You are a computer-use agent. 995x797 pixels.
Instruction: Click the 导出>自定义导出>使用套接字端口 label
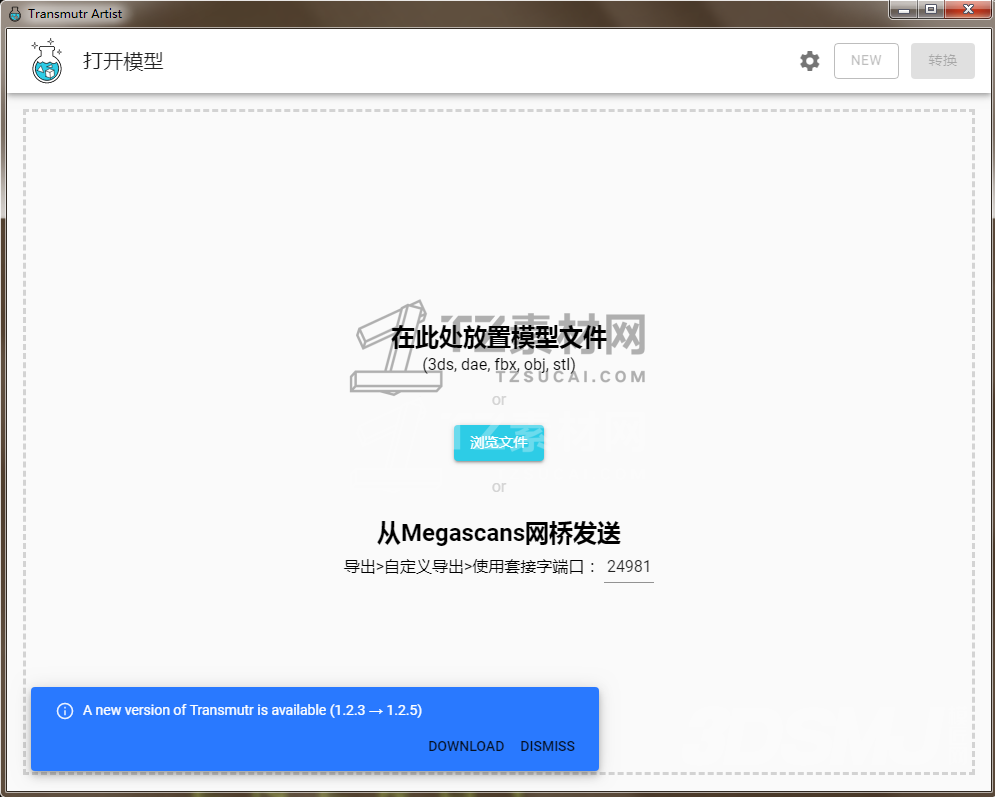click(x=470, y=567)
